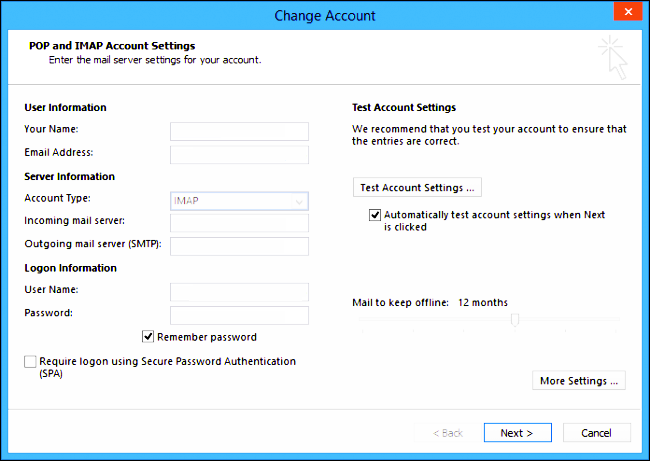Enable Require logon using Secure Password Authentication
Viewport: 650px width, 461px height.
point(30,362)
